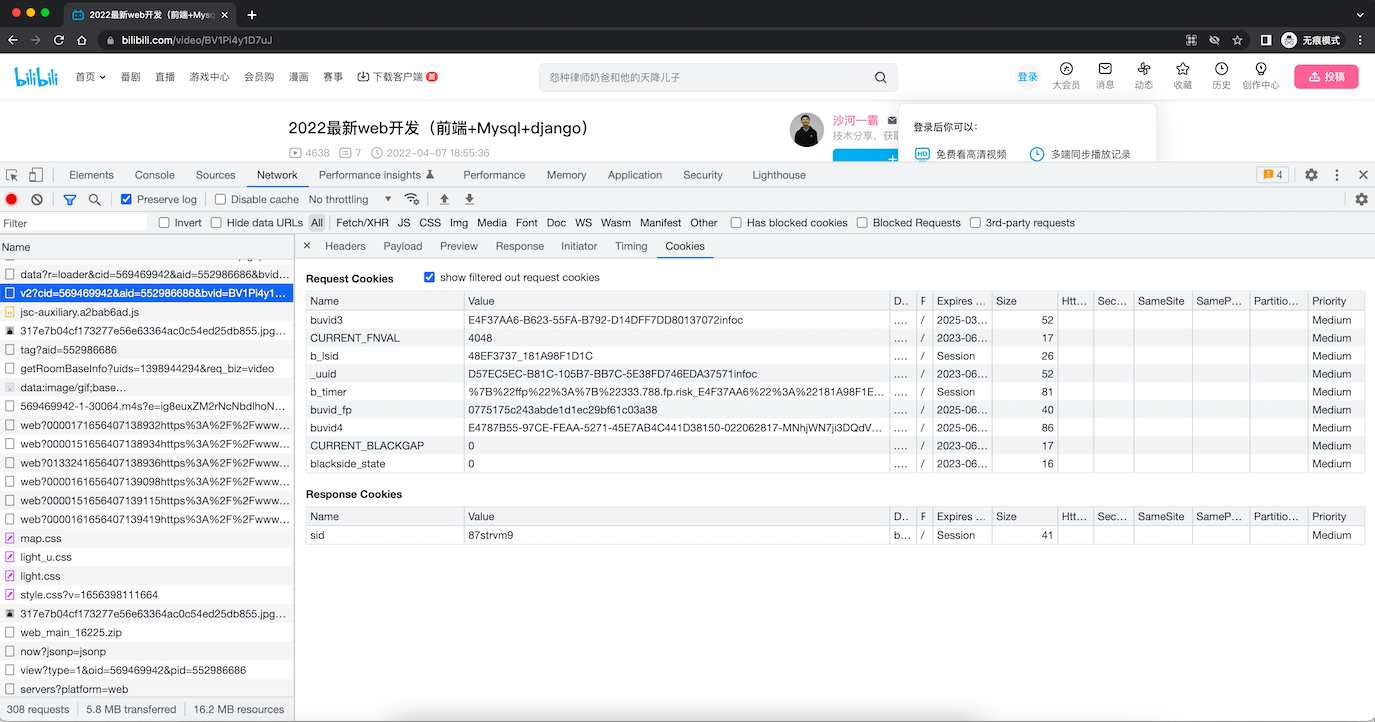Screen dimensions: 1375x722
Task: Open the 4 issues warning badge
Action: click(x=1273, y=175)
